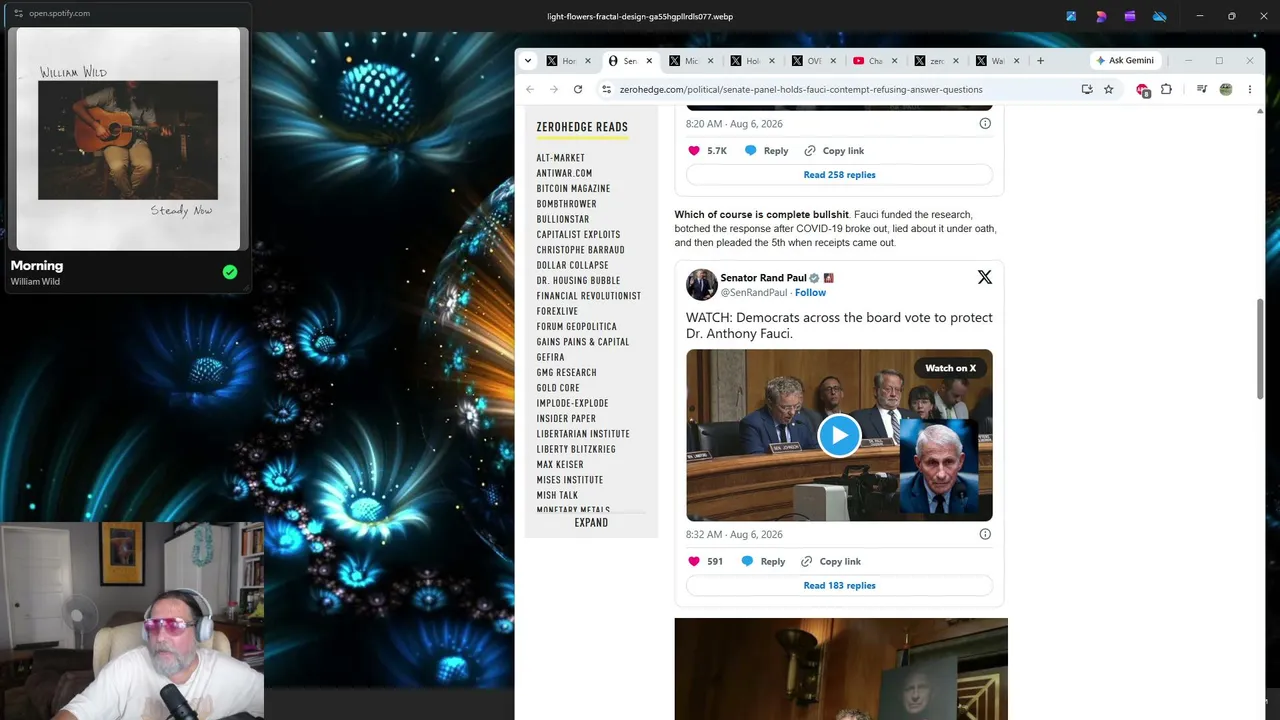The image size is (1280, 720).
Task: Reload the ZeroHedge page
Action: tap(578, 89)
